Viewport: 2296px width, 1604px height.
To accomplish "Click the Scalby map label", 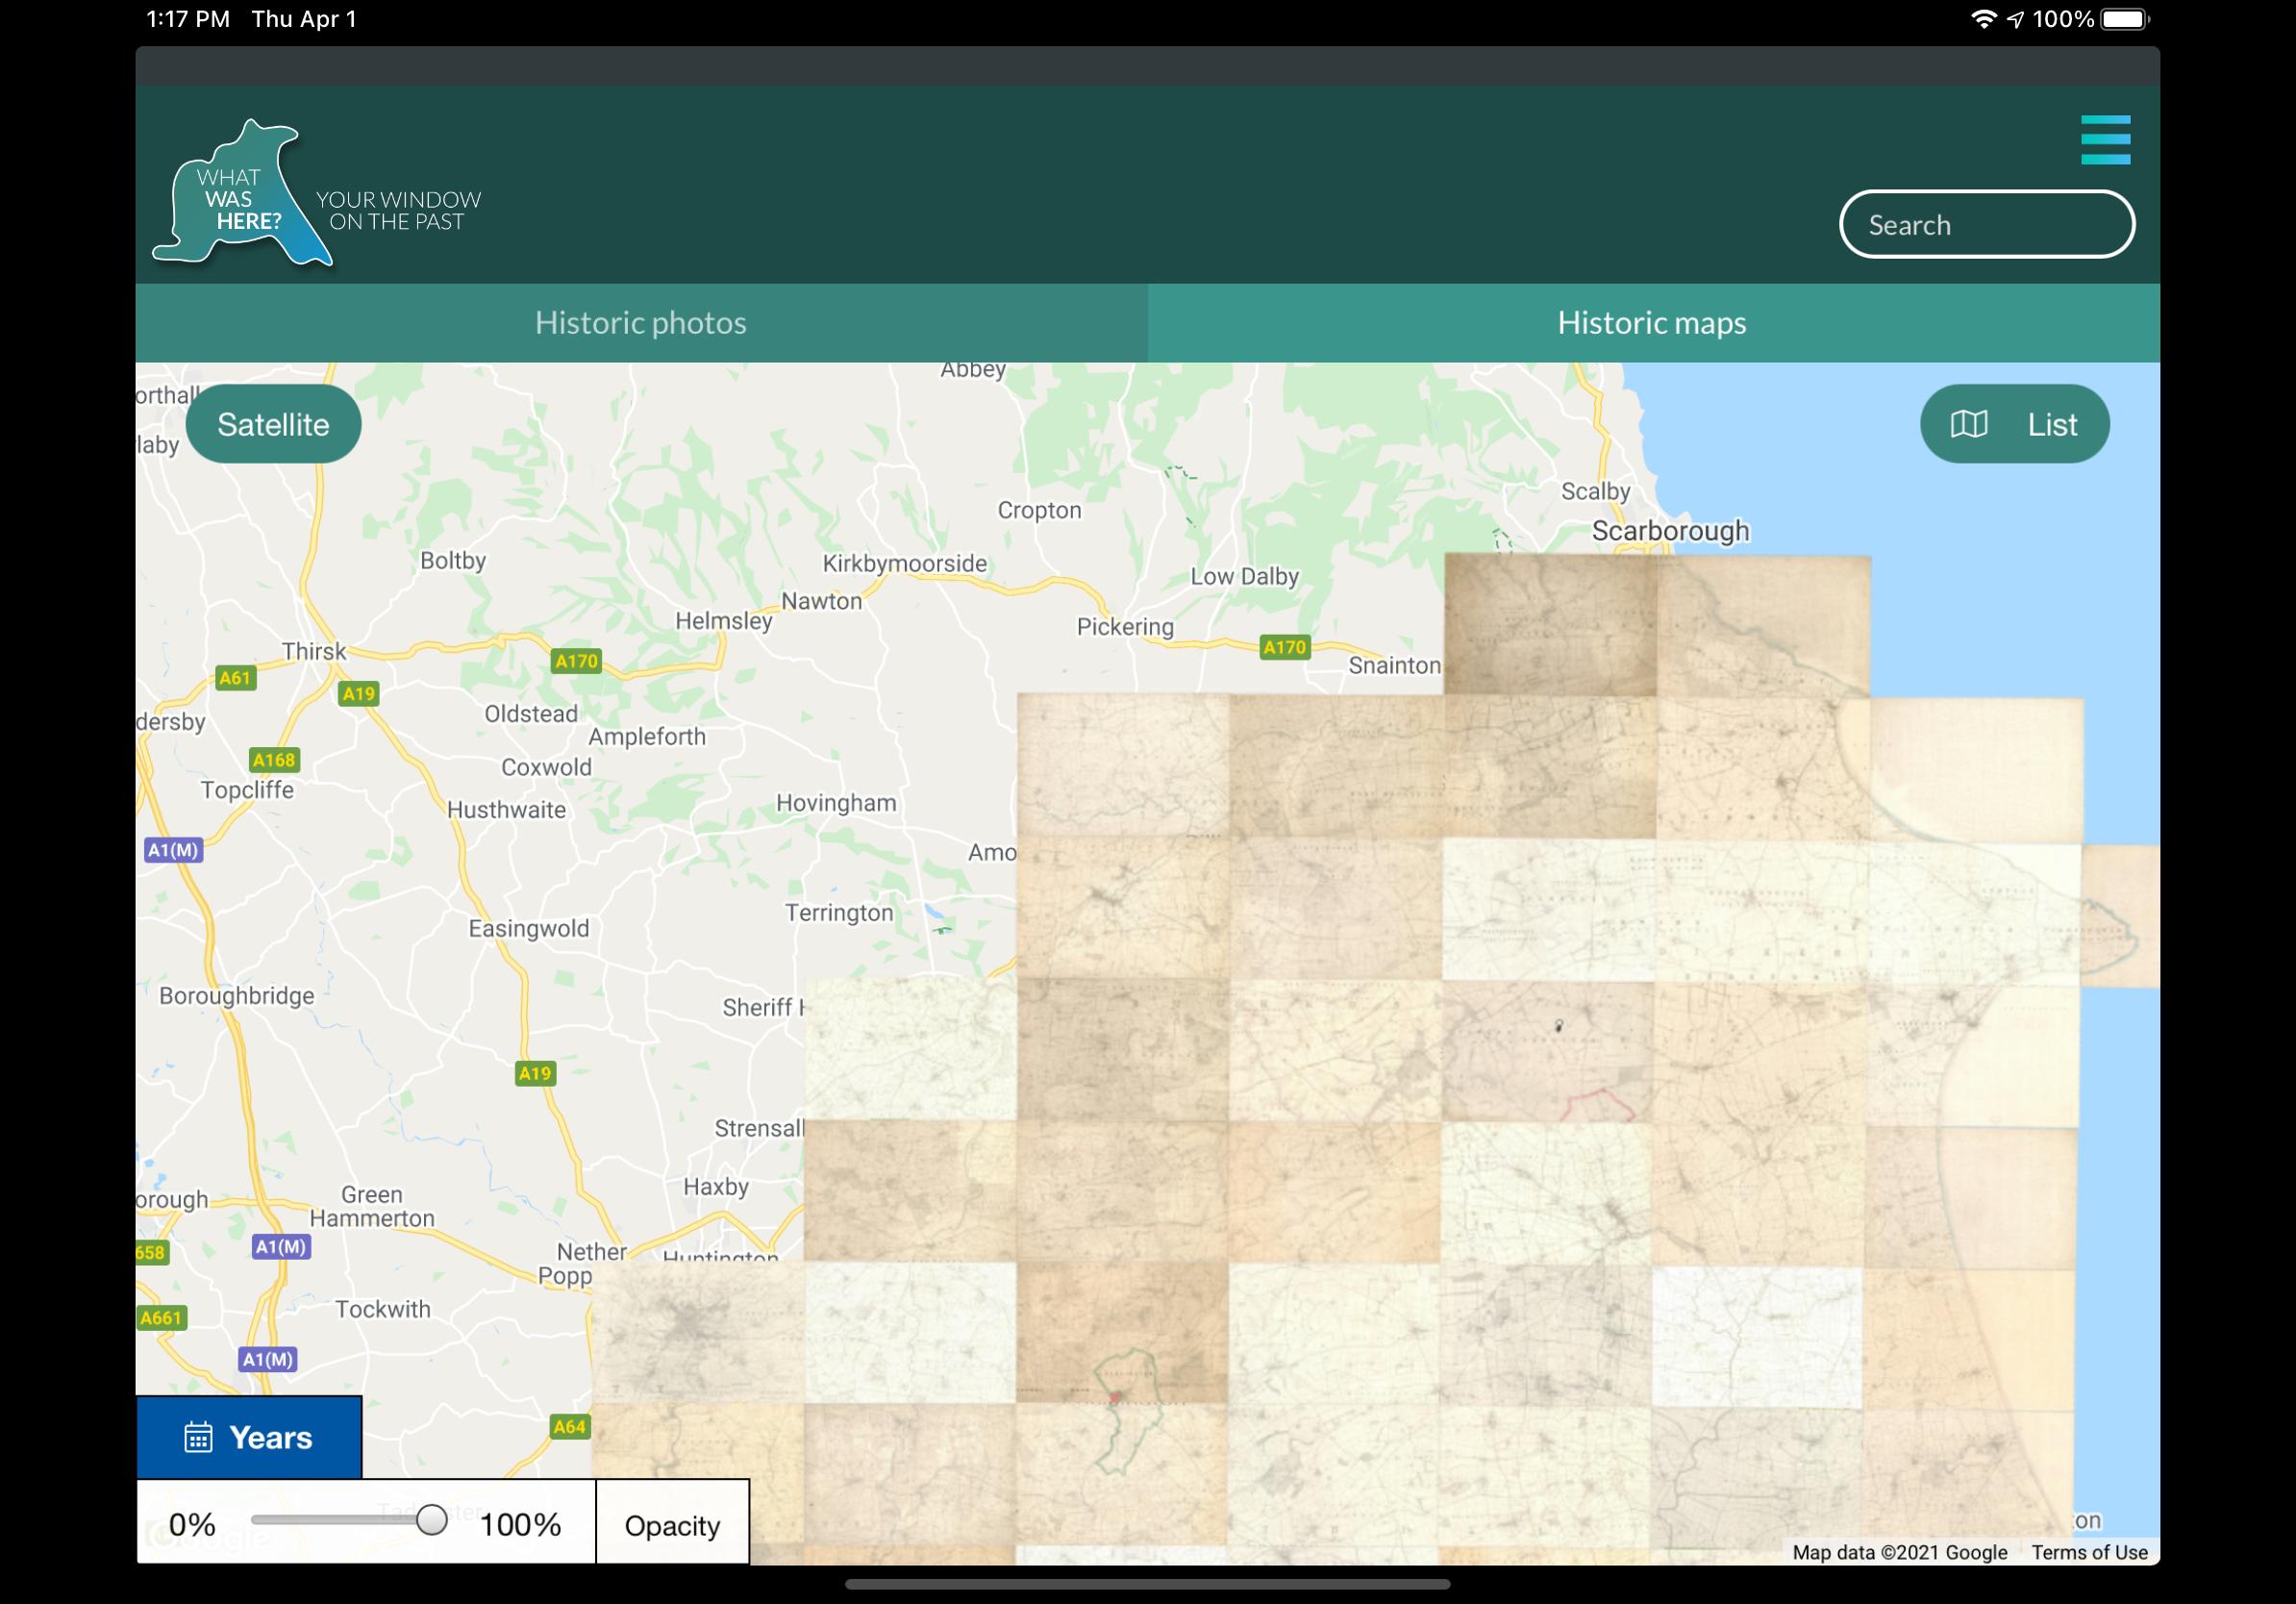I will (1596, 492).
